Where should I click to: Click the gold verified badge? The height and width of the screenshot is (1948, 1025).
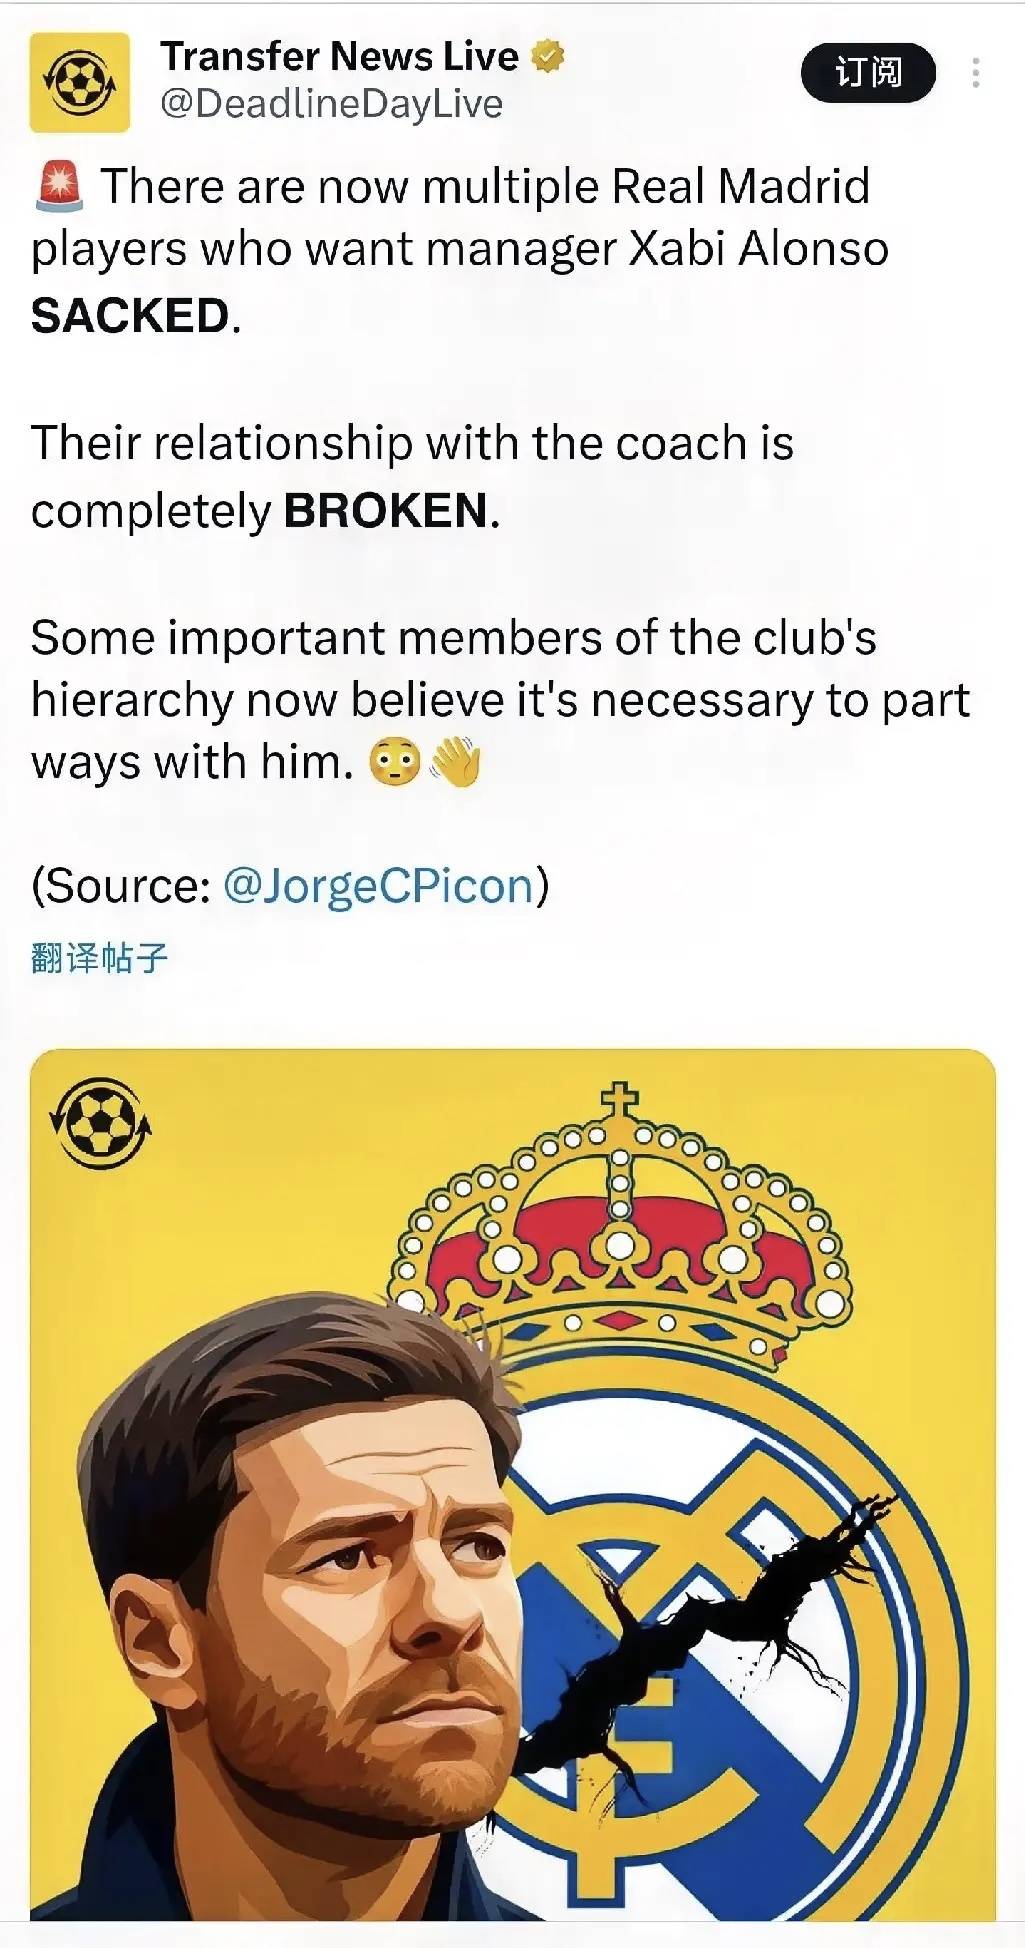point(548,56)
